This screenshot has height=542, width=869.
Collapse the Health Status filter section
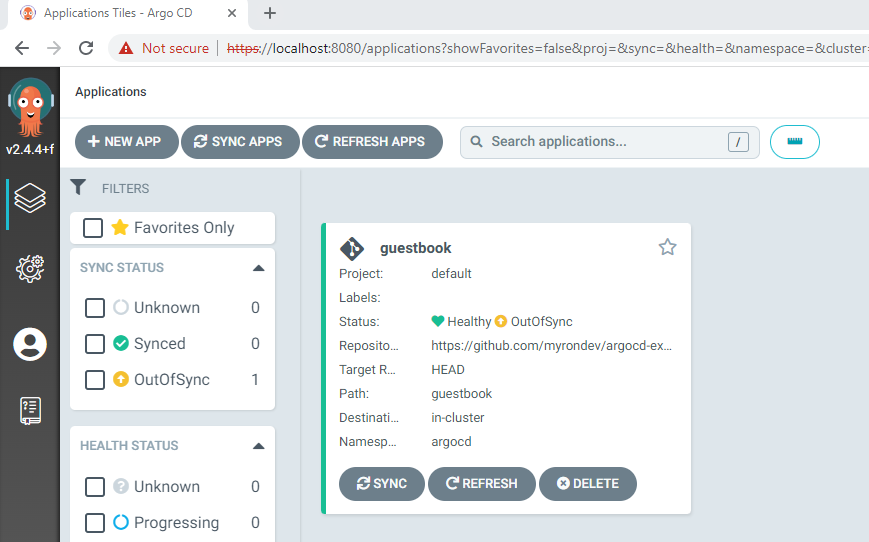(258, 446)
